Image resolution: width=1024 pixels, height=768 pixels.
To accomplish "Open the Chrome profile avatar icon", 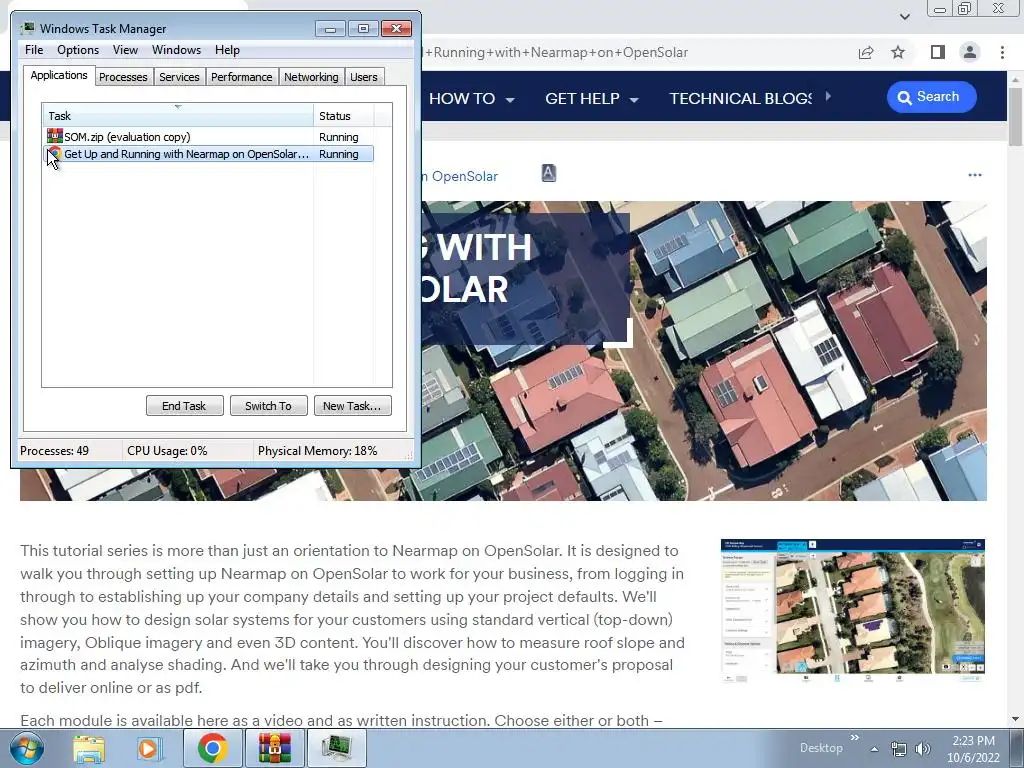I will tap(970, 52).
